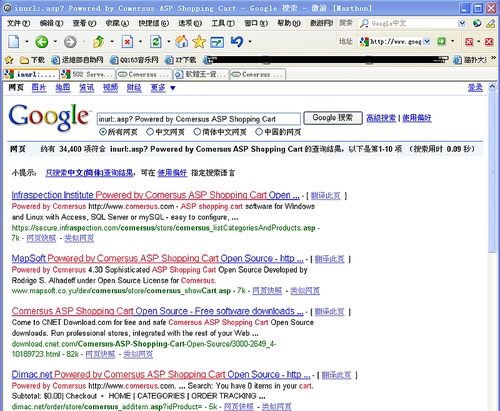Screen dimensions: 500x411
Task: Click the green Go arrow button
Action: click(x=442, y=41)
